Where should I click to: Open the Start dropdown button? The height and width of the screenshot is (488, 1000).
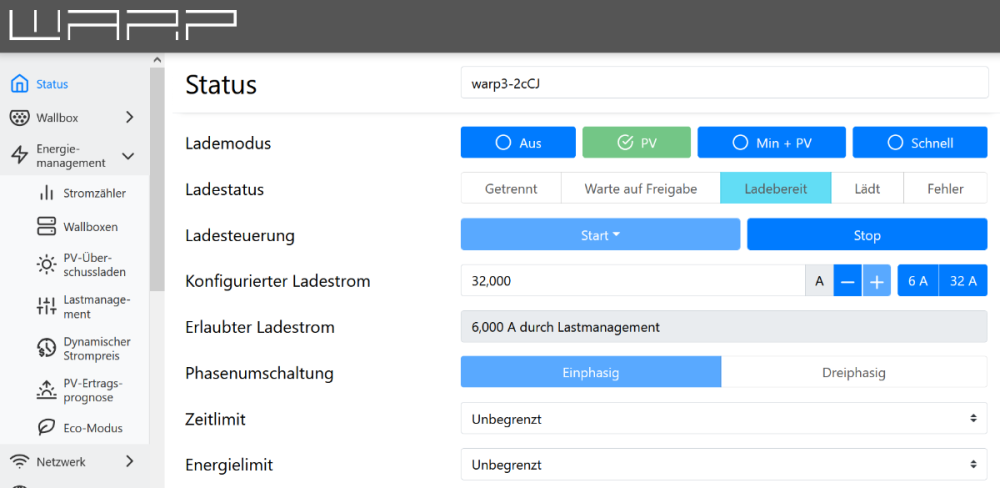point(599,236)
